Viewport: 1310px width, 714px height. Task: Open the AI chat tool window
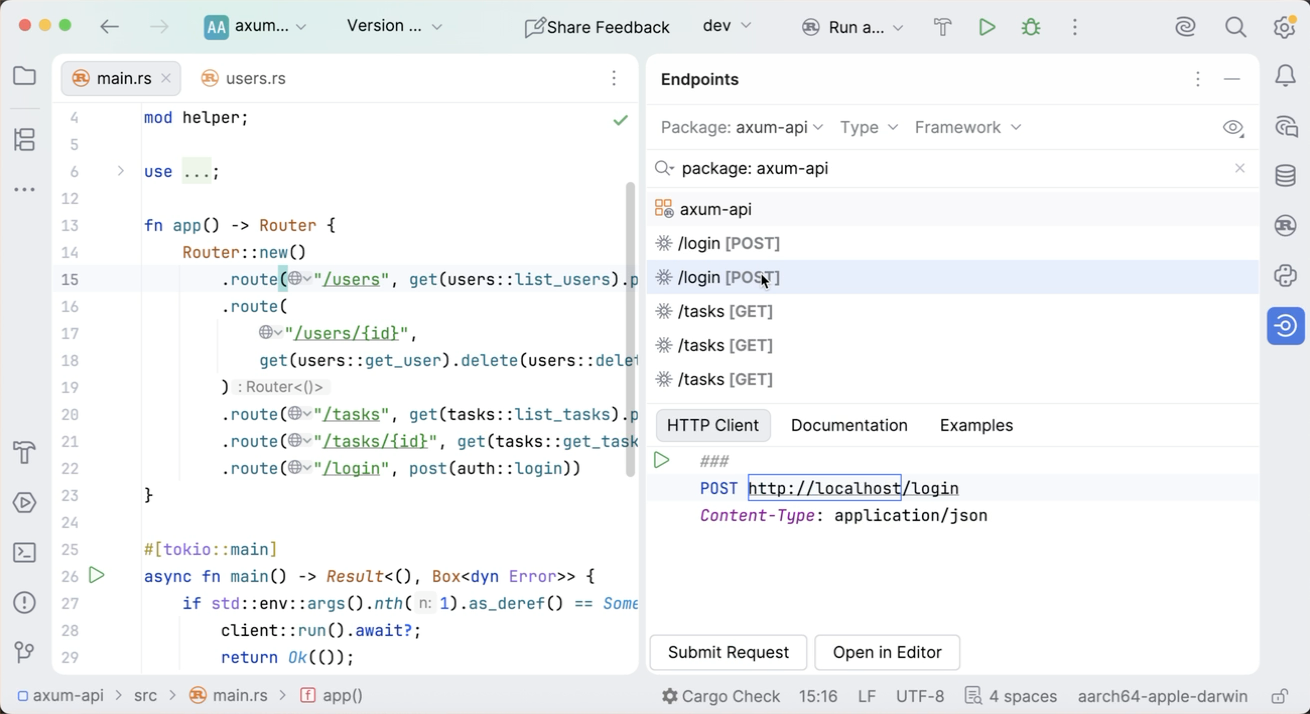[1286, 126]
